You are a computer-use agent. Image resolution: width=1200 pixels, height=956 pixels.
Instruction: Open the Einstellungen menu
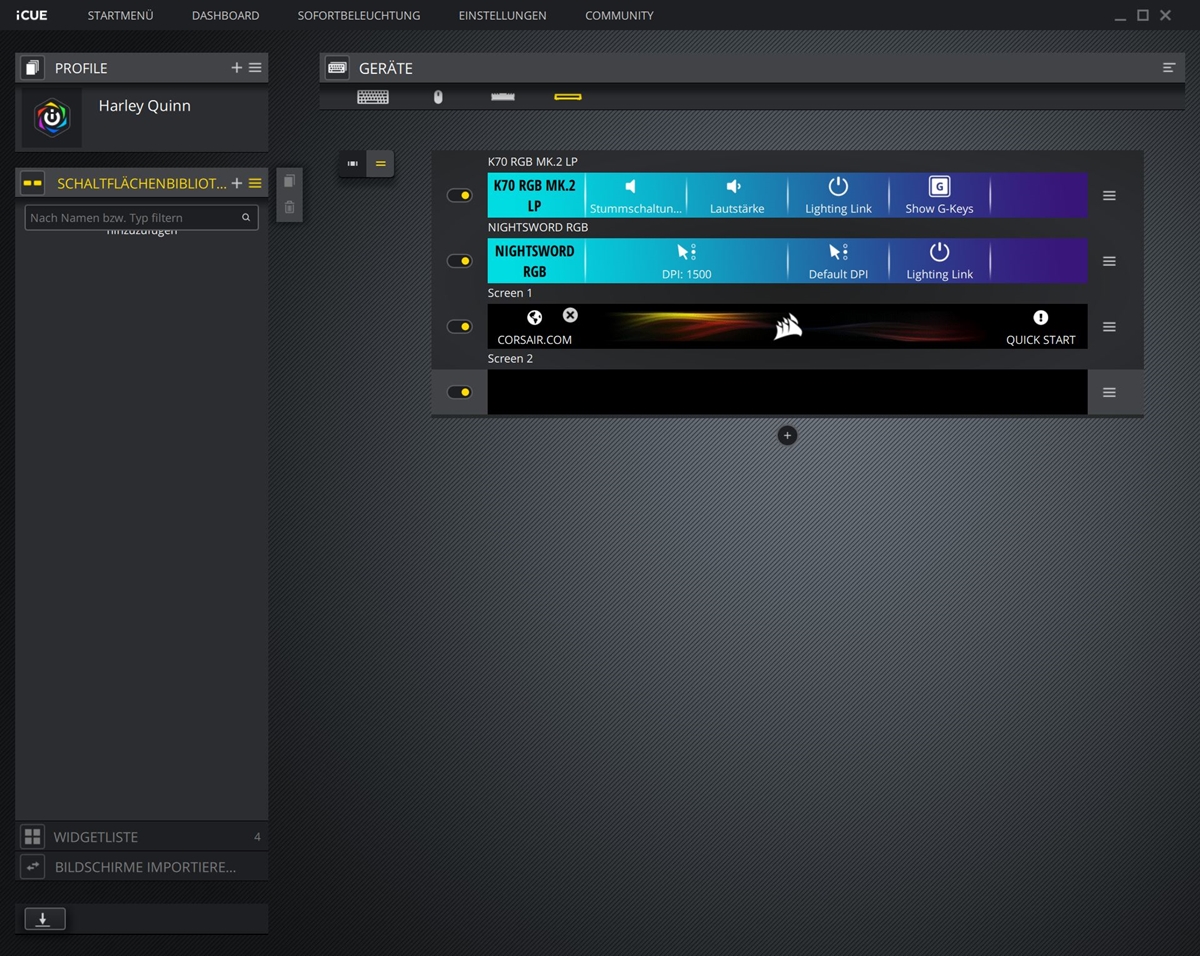pyautogui.click(x=502, y=15)
